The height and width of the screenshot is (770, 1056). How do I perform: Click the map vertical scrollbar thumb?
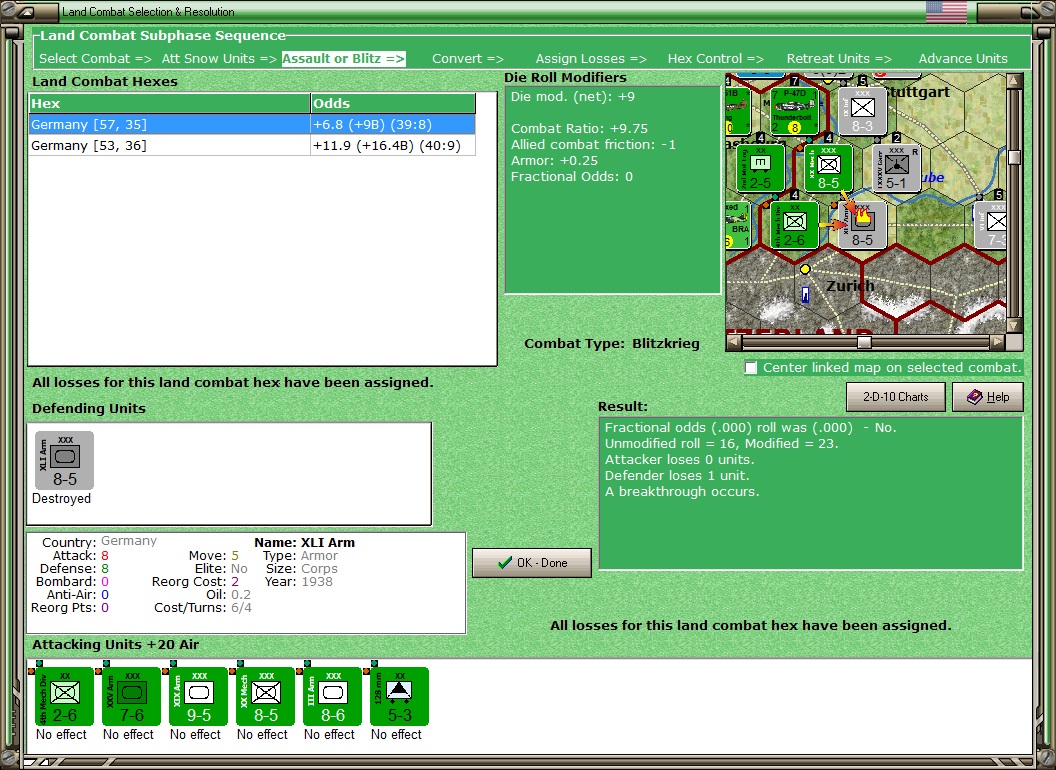coord(1014,158)
